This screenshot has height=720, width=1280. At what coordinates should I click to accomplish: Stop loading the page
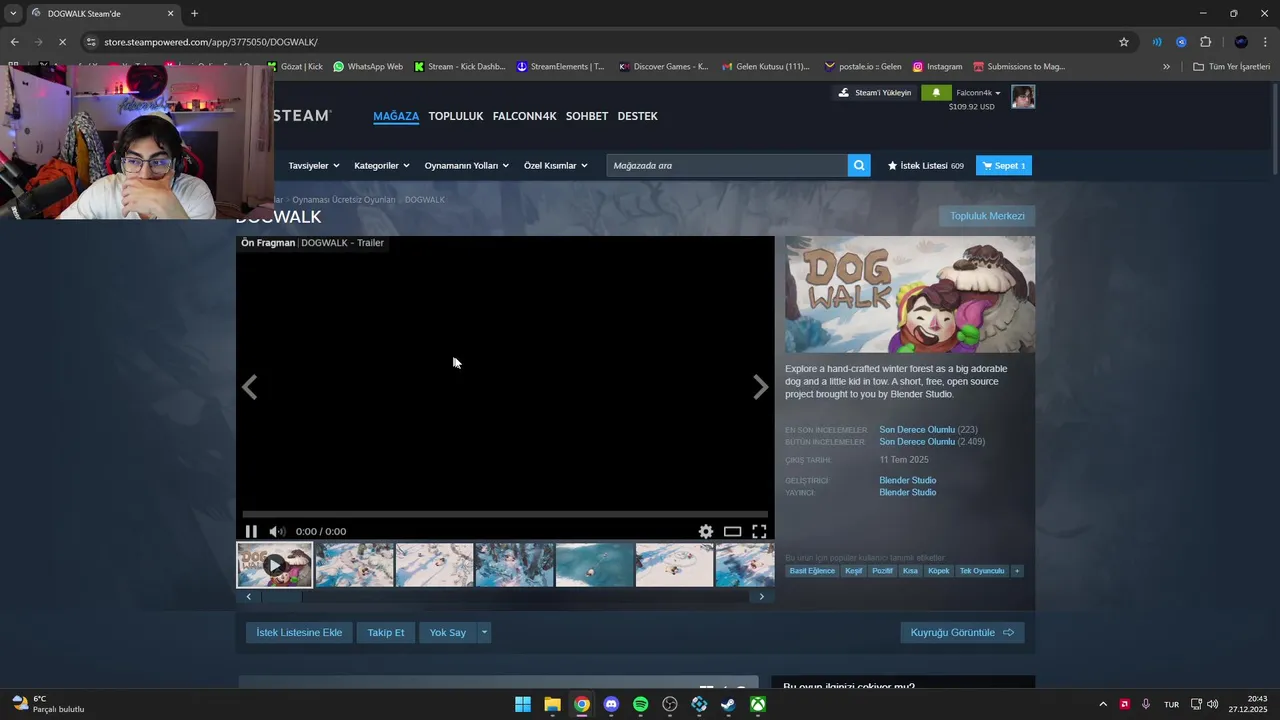(x=62, y=42)
